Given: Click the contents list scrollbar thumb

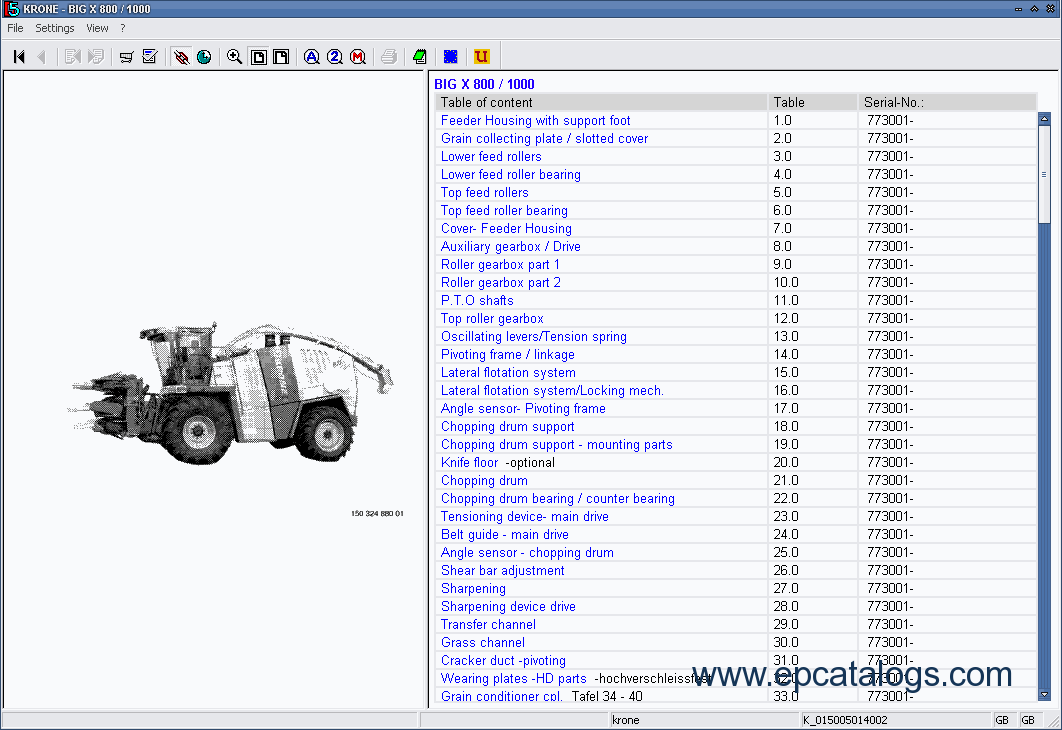Looking at the screenshot, I should point(1044,174).
